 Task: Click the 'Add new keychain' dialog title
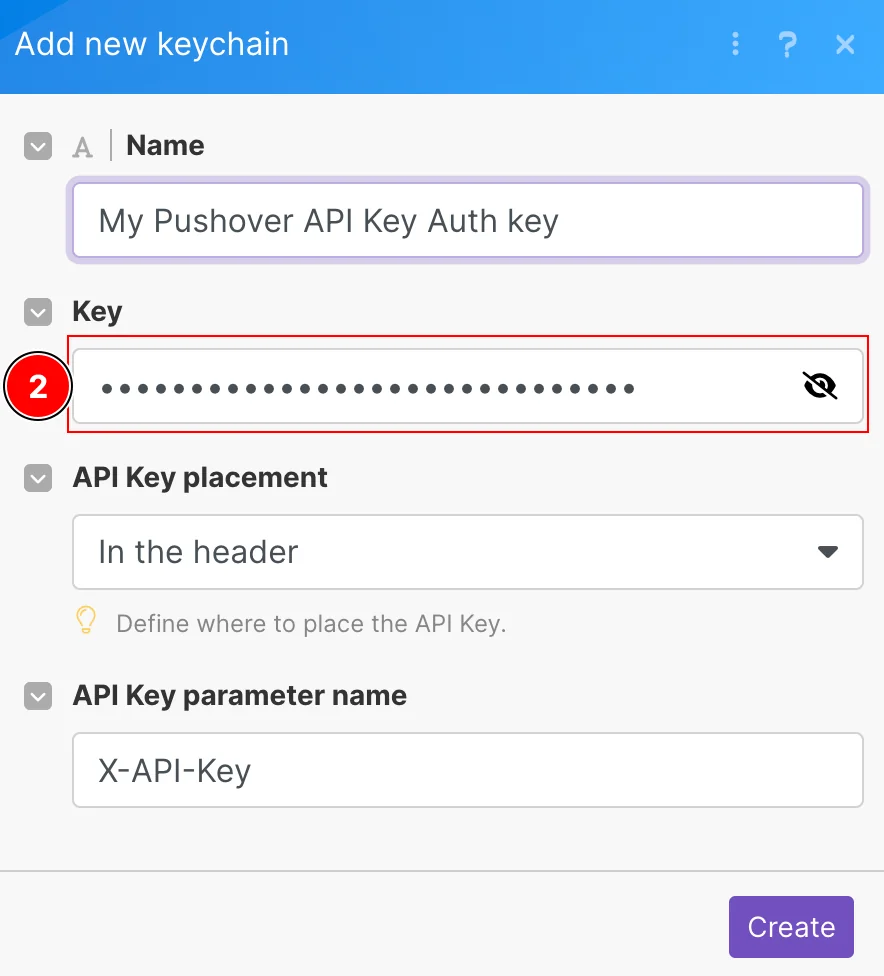(x=152, y=44)
